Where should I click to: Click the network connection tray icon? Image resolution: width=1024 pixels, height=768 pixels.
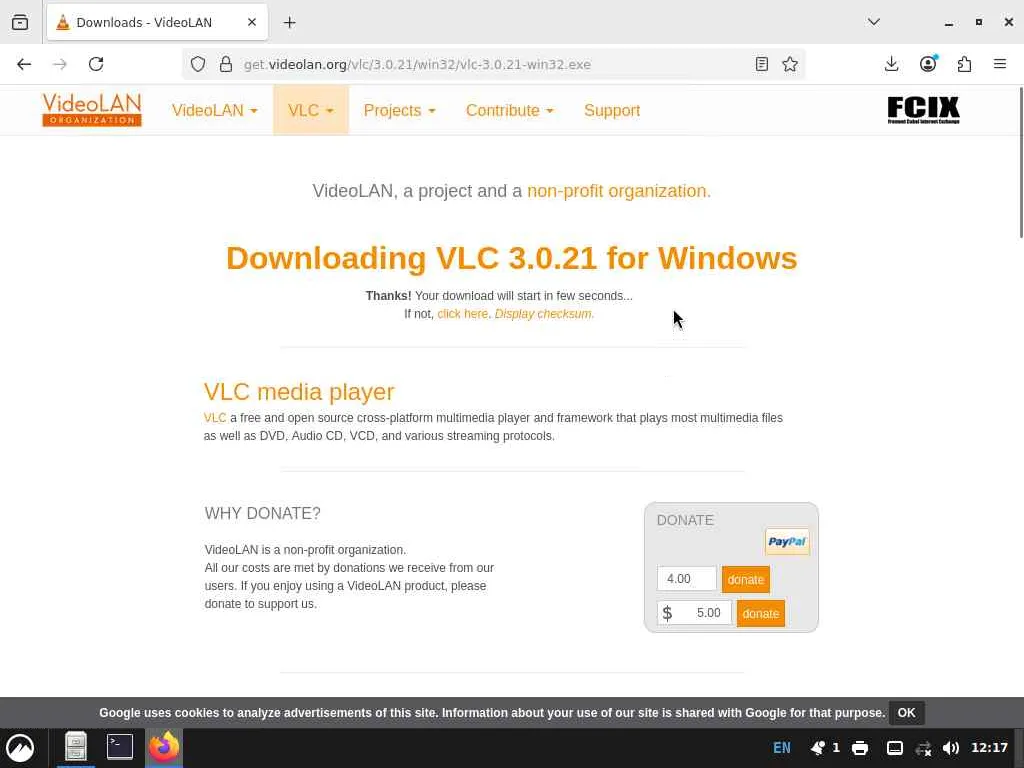pyautogui.click(x=923, y=748)
